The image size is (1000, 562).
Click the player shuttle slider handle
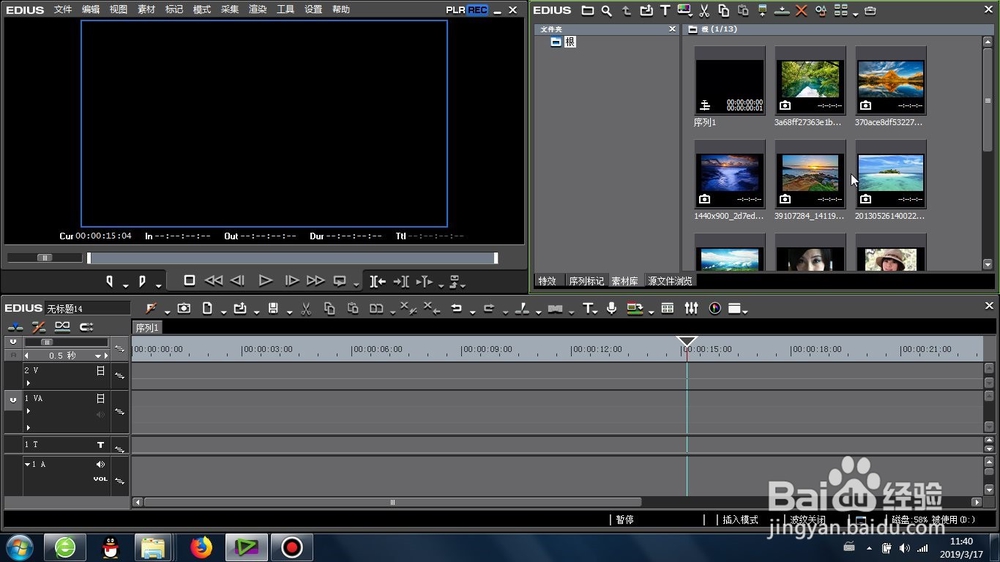[x=44, y=258]
